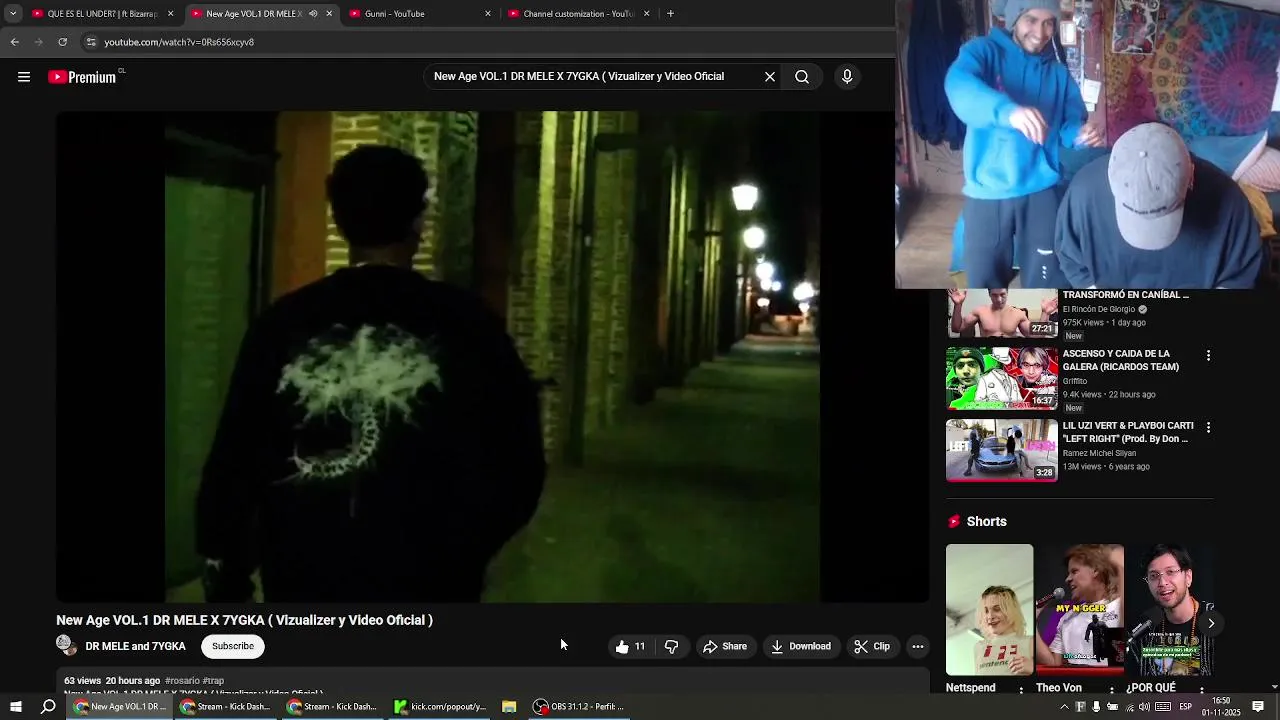
Task: Open File Explorer from taskbar
Action: 509,707
